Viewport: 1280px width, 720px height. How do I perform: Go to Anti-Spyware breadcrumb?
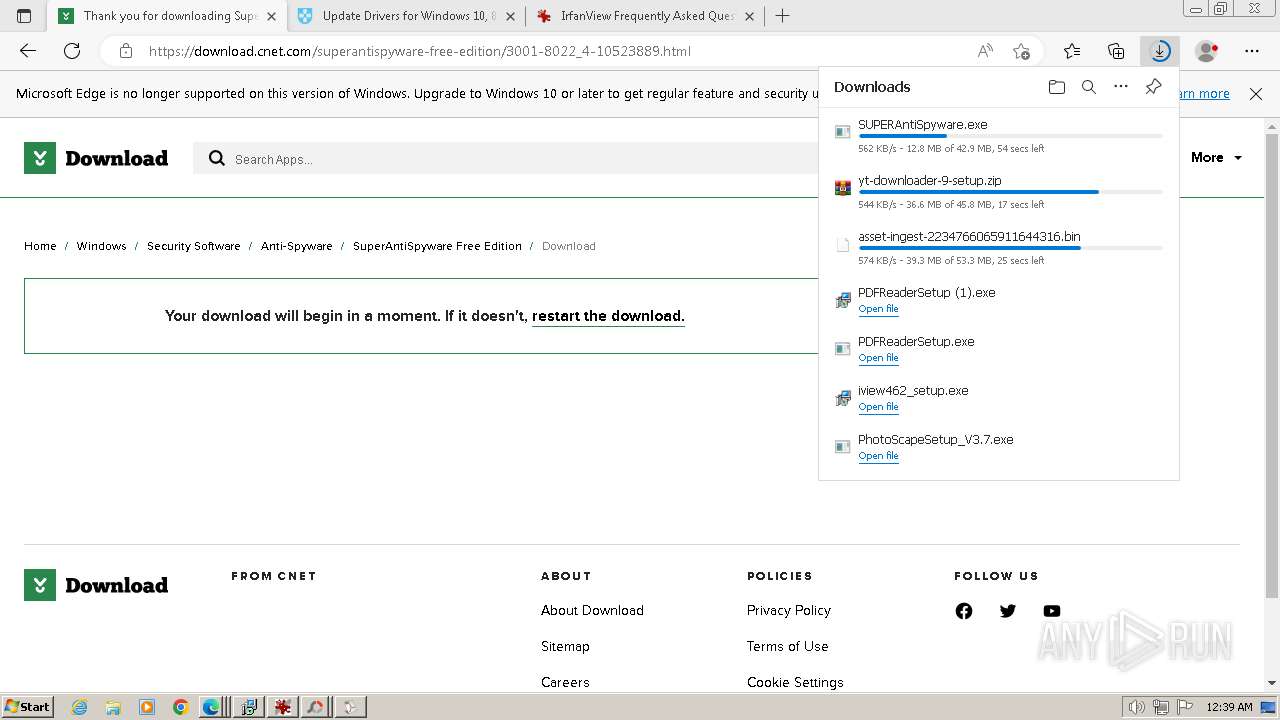tap(296, 246)
